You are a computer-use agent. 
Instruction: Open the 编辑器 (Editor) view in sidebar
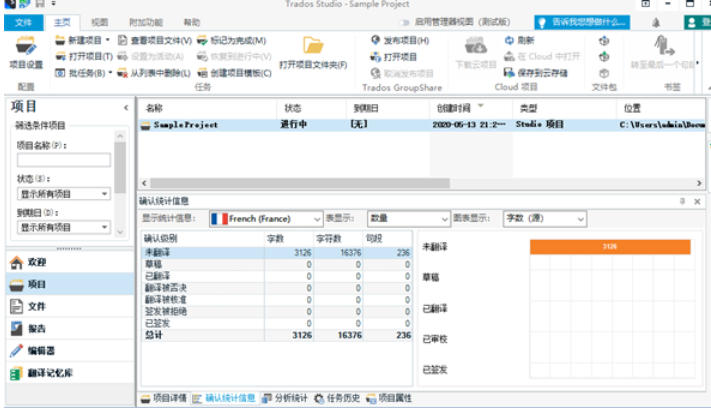(x=43, y=351)
